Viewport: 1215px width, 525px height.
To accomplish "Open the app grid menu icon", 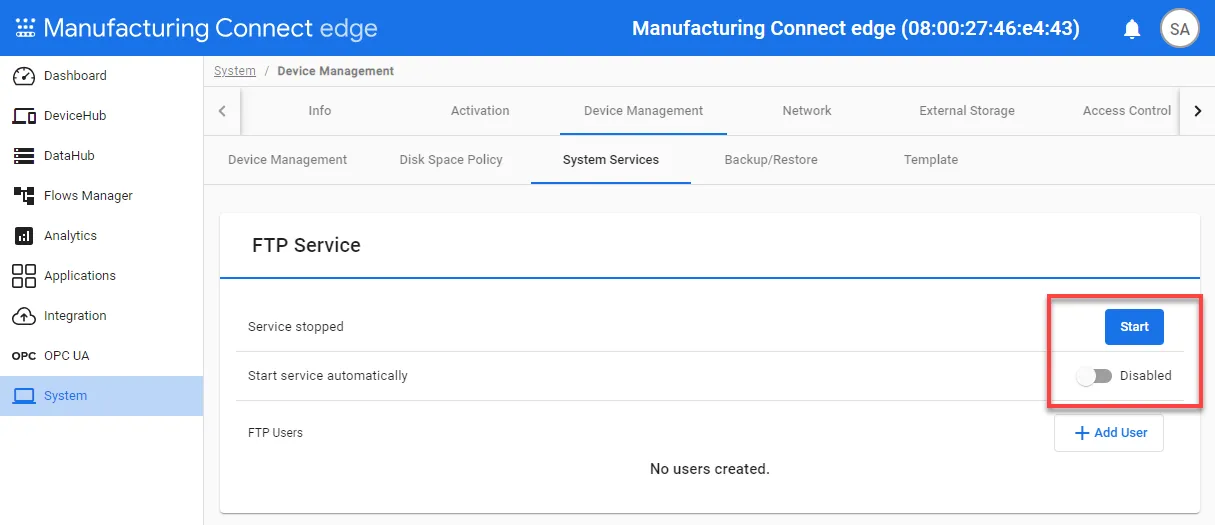I will point(25,28).
